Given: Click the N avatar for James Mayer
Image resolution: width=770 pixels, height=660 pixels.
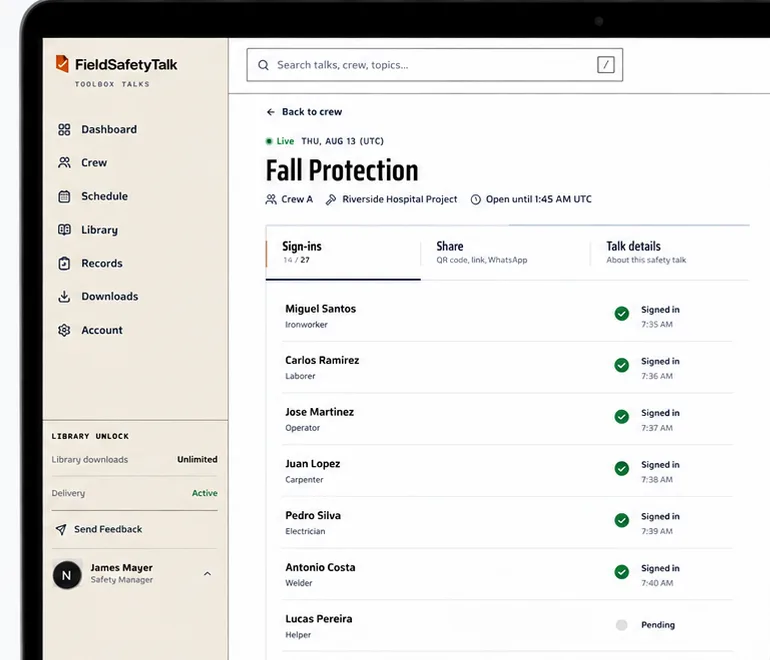Looking at the screenshot, I should pos(67,575).
